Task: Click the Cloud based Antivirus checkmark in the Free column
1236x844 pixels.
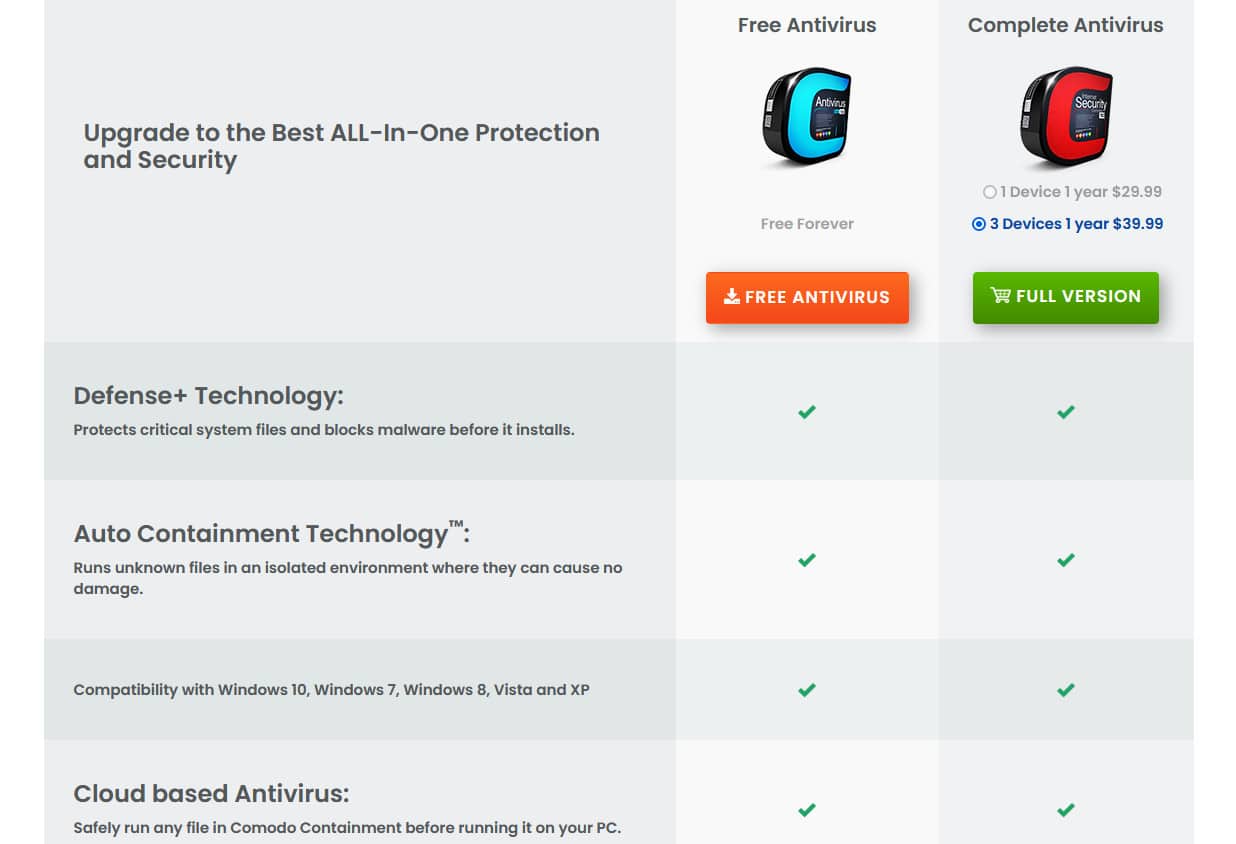Action: tap(807, 810)
